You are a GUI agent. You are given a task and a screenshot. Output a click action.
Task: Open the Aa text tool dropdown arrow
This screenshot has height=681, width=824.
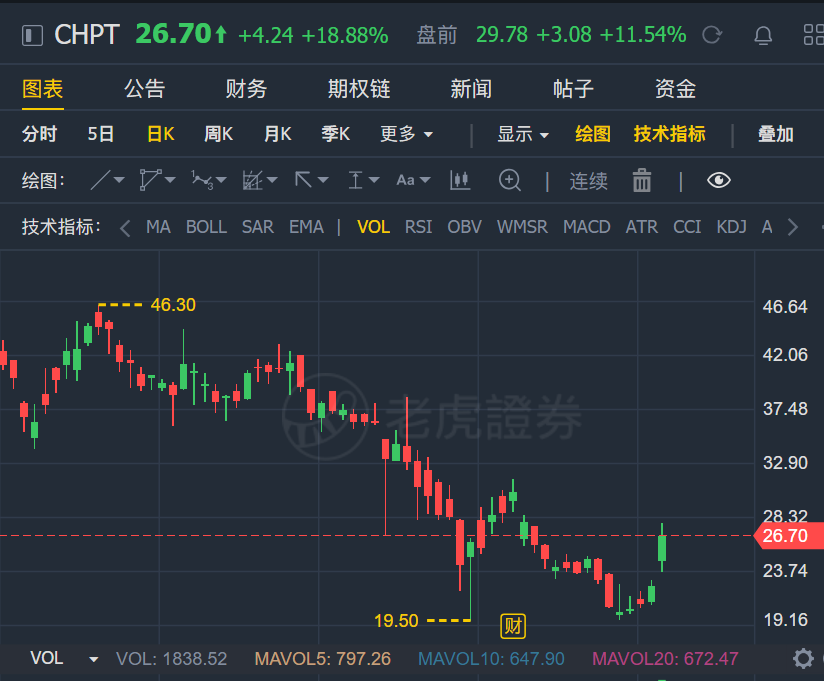point(425,180)
